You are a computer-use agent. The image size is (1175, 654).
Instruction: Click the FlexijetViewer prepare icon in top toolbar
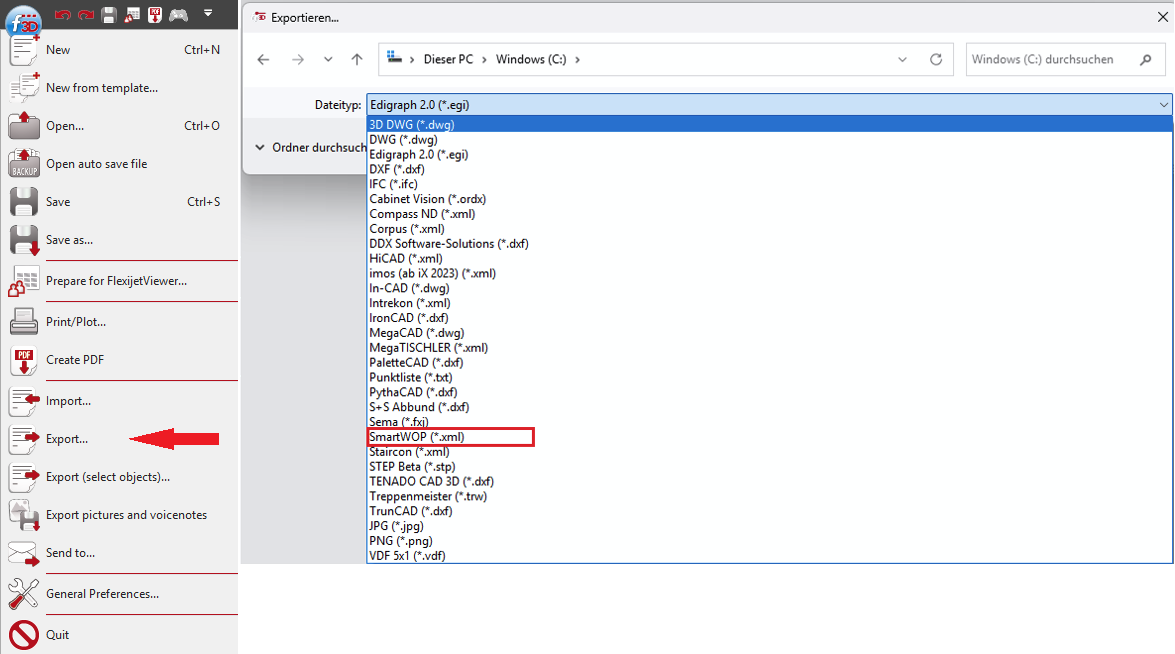(132, 14)
